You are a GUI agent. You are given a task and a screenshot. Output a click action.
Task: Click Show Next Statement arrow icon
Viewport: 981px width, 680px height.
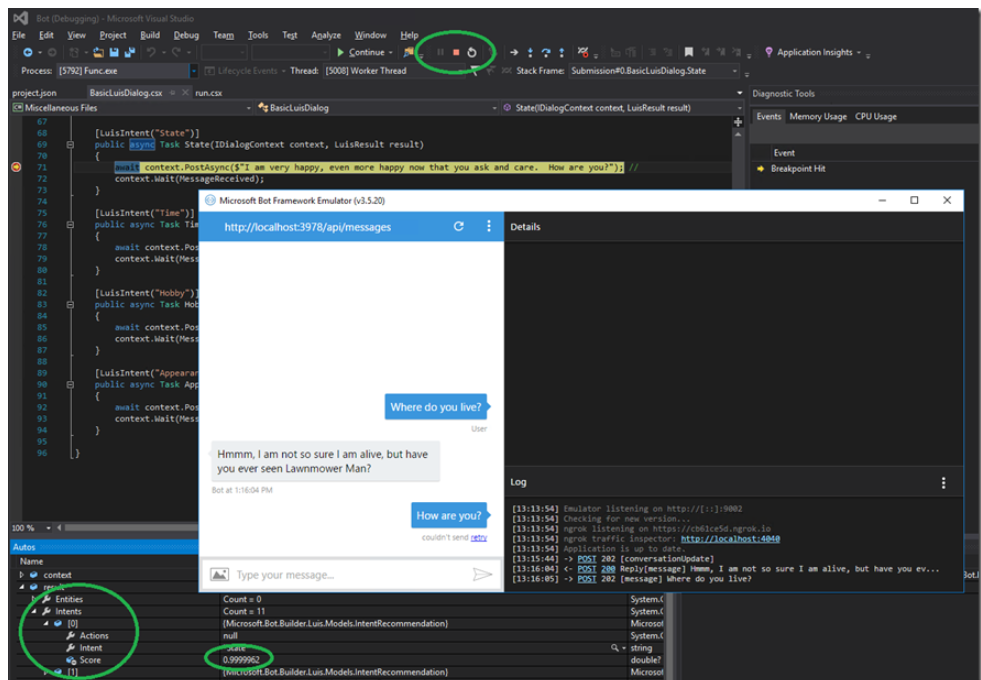pos(514,53)
